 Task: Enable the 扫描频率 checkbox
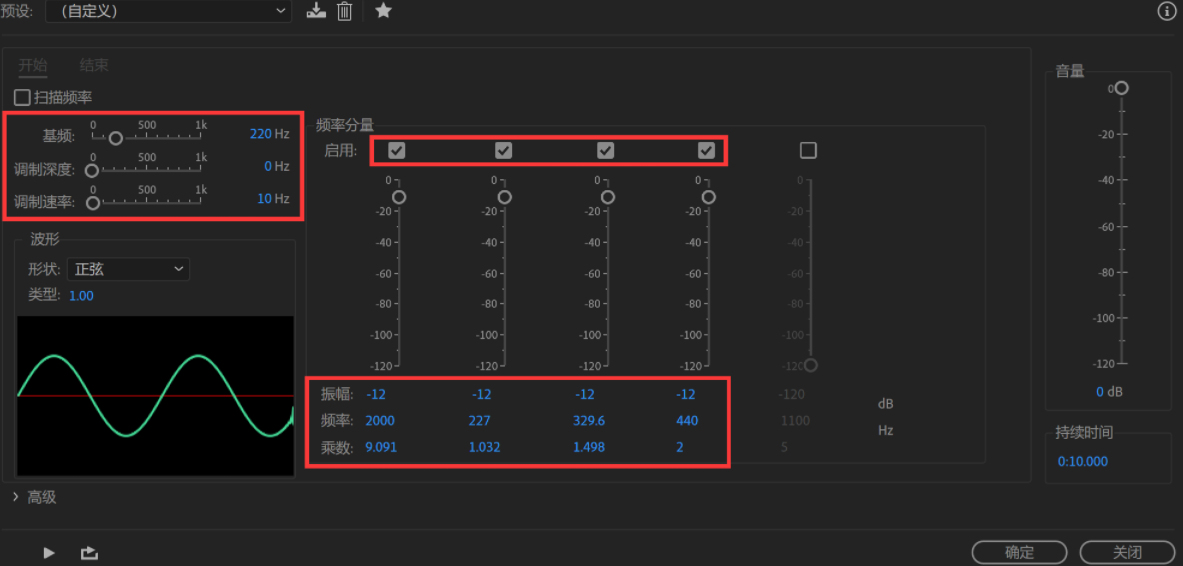[x=23, y=97]
